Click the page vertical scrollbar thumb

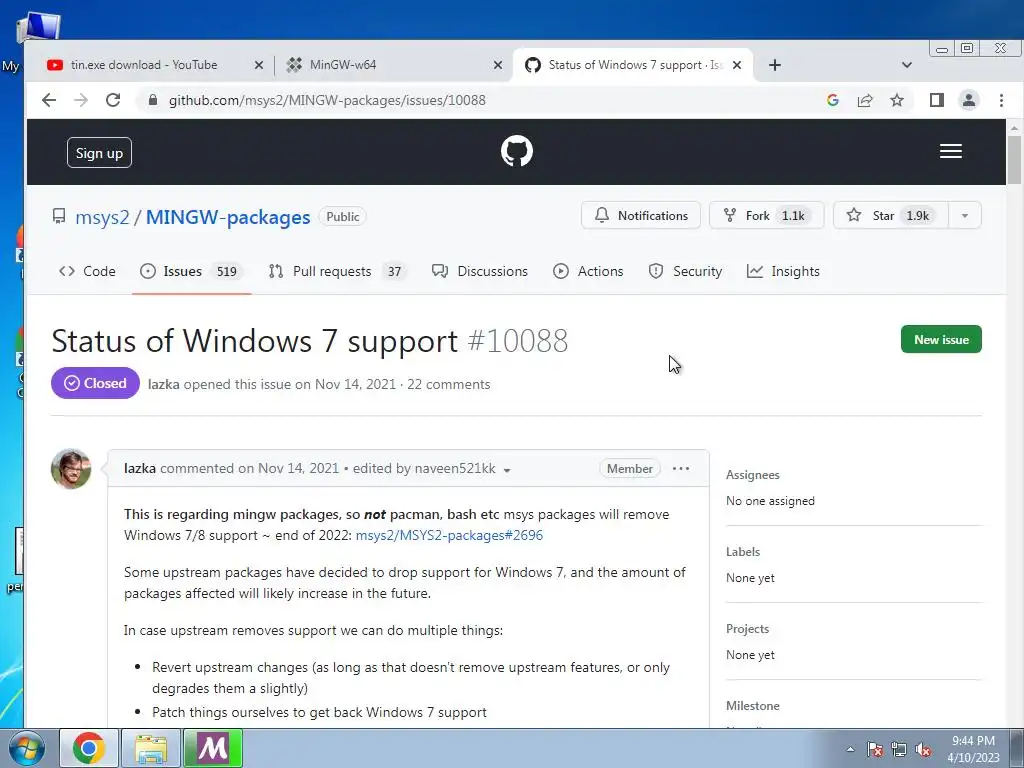[1014, 159]
